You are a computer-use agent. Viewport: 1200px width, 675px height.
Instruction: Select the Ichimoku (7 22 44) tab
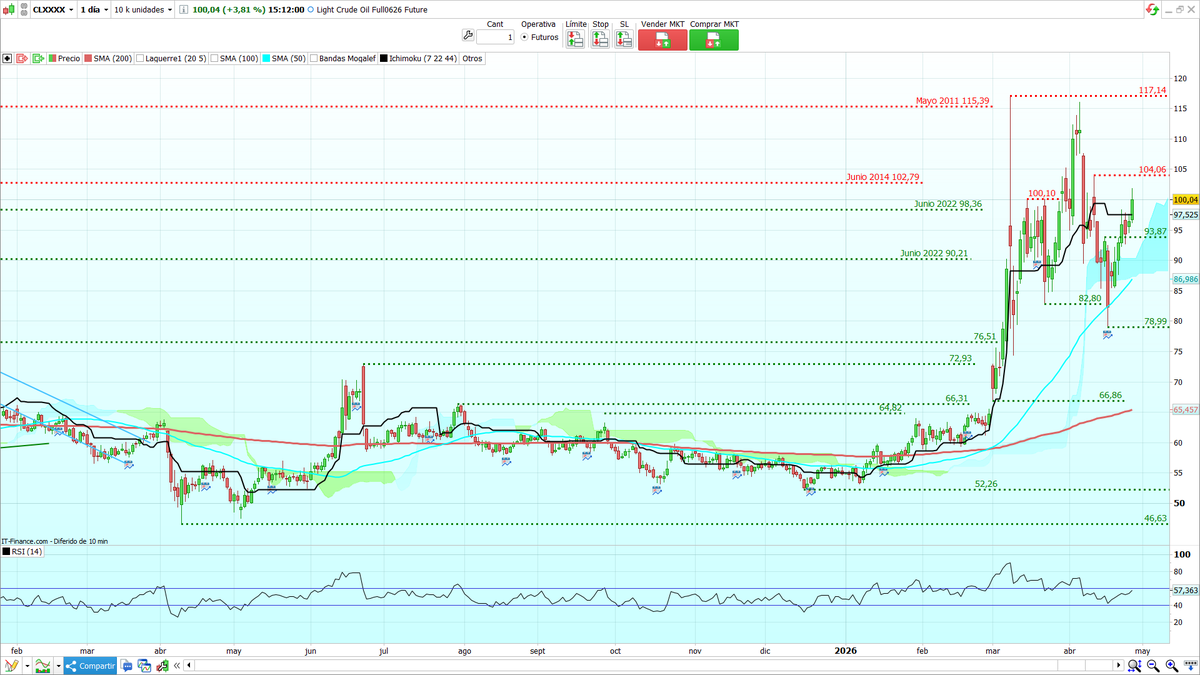click(x=418, y=58)
